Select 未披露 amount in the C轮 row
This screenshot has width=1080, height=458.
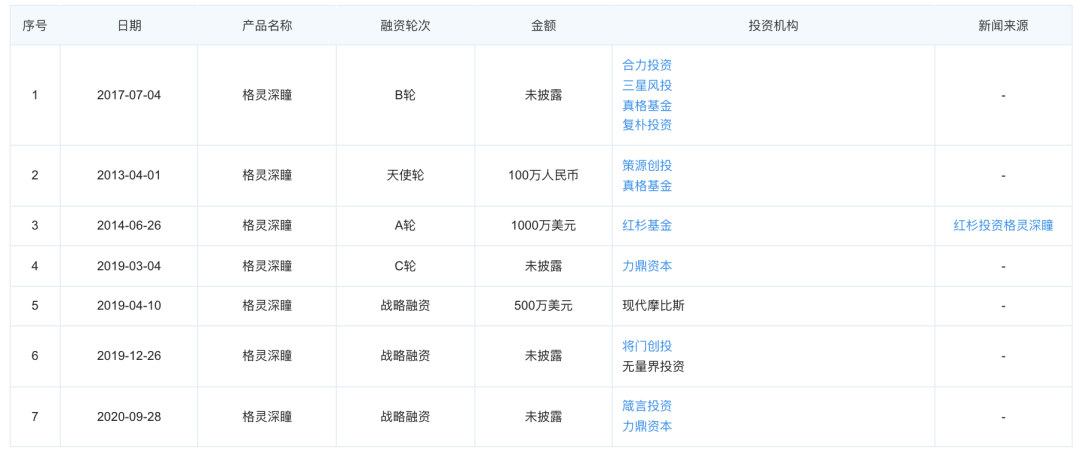(x=543, y=266)
